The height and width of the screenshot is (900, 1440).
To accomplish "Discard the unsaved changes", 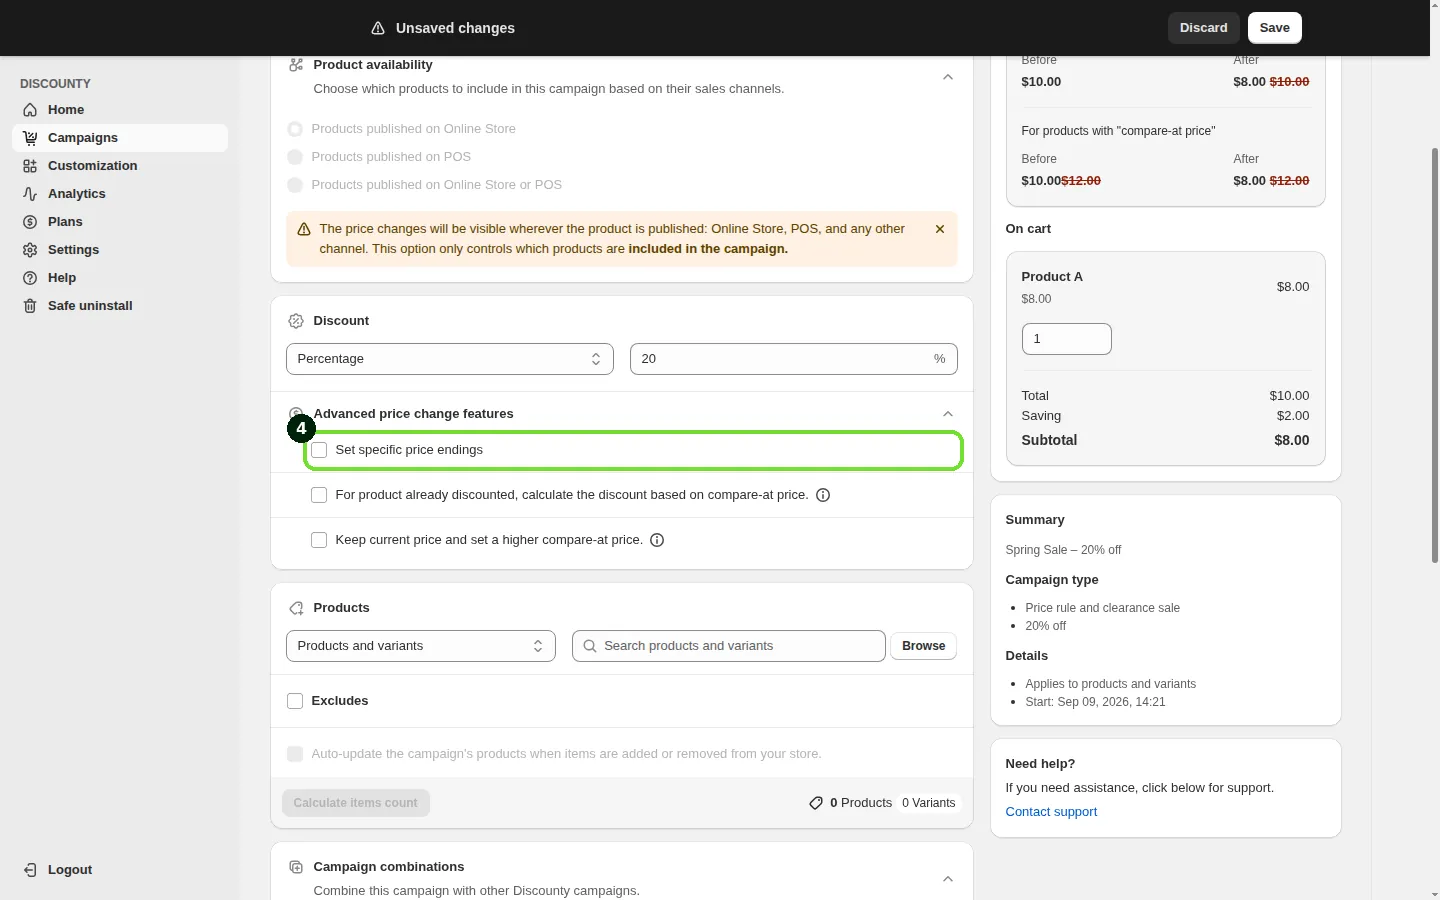I will (x=1204, y=28).
